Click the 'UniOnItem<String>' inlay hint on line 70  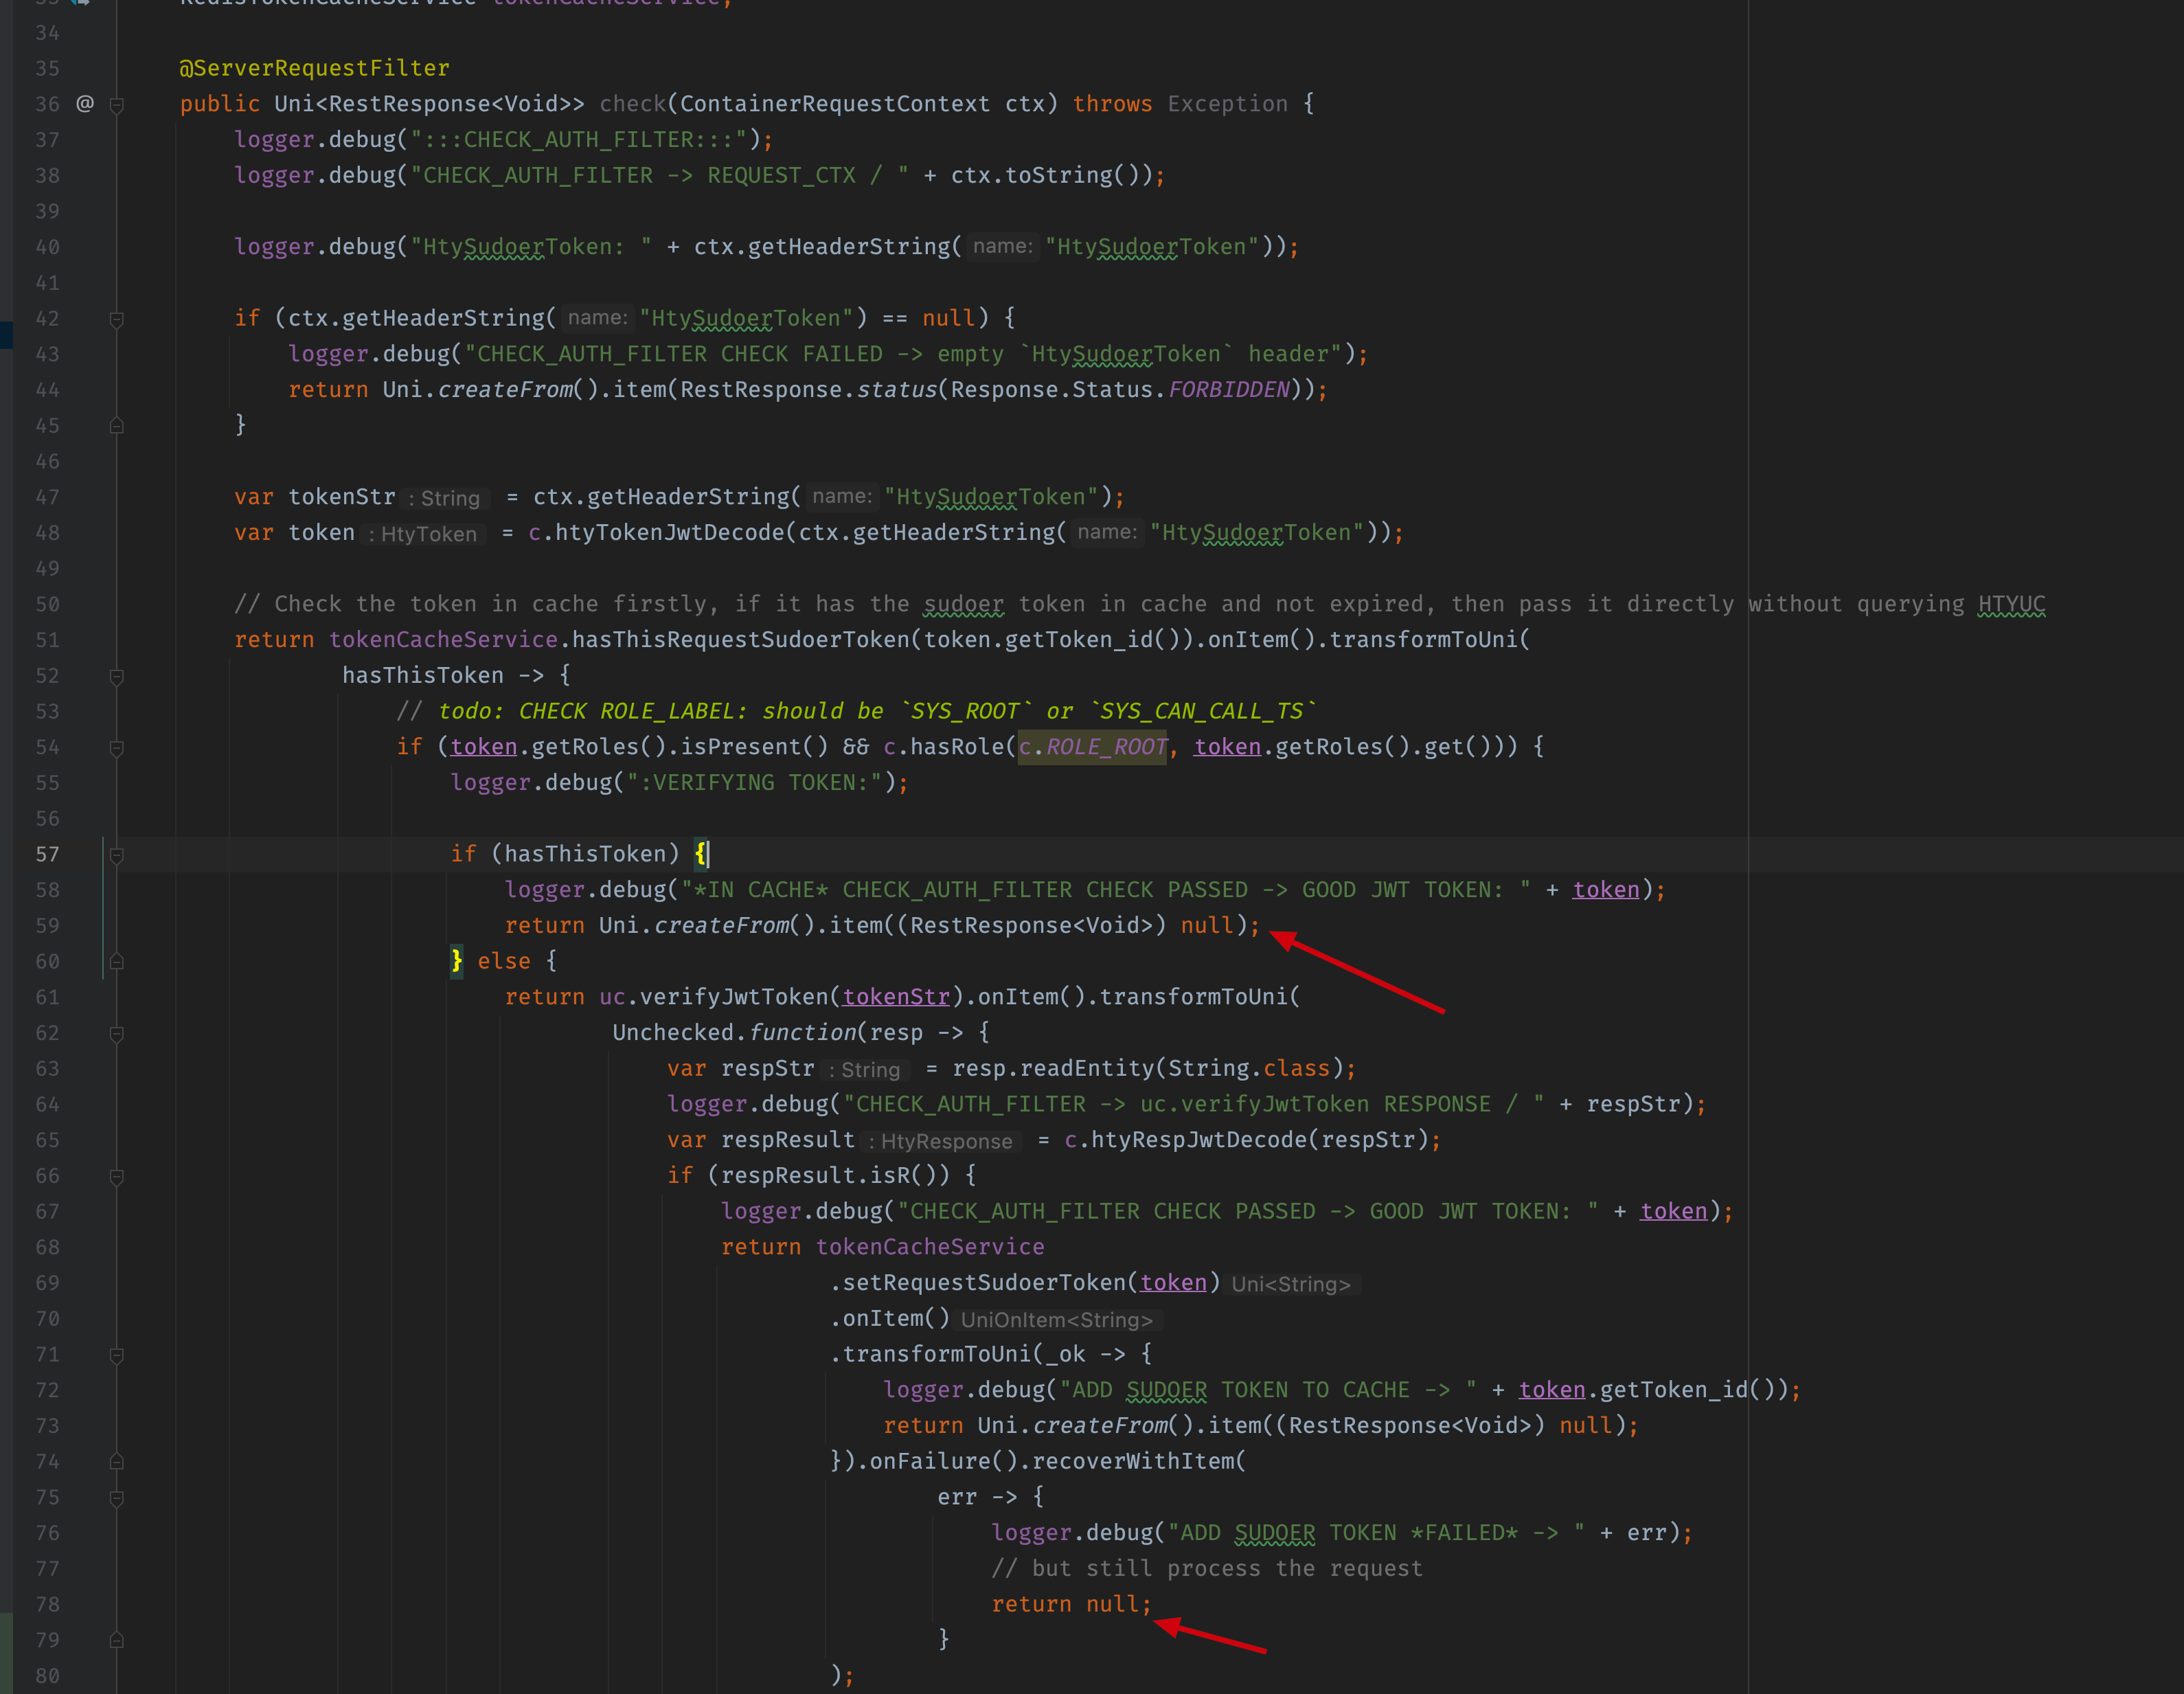[x=1057, y=1320]
